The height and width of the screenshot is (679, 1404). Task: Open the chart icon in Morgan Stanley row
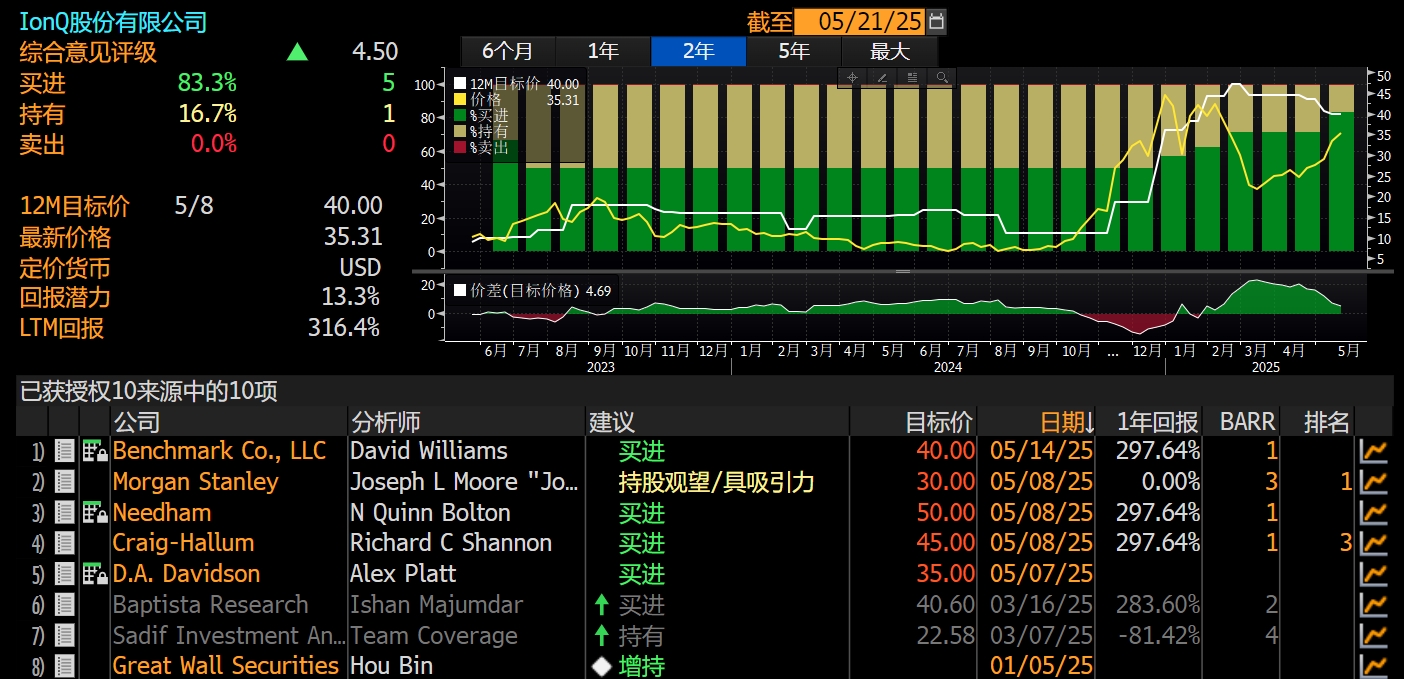tap(1375, 482)
